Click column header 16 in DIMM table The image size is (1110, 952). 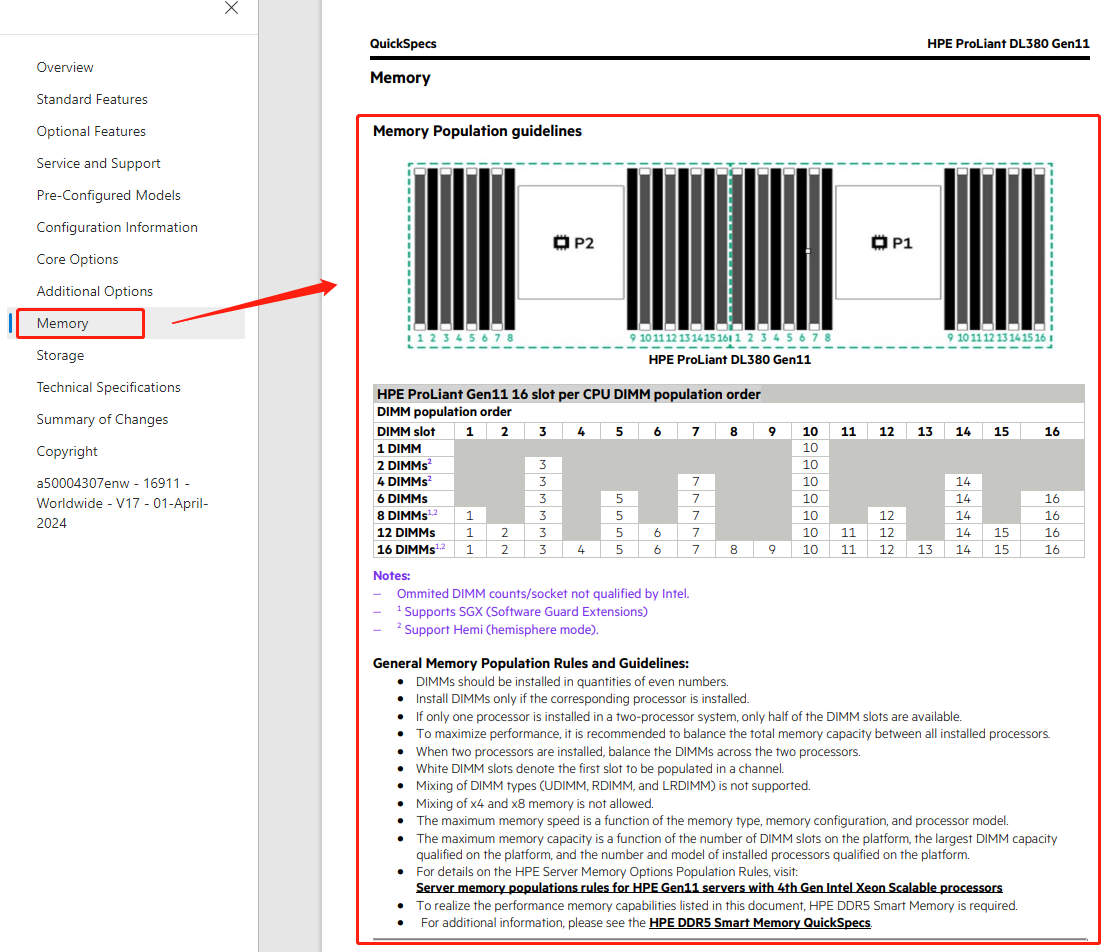click(x=1052, y=432)
